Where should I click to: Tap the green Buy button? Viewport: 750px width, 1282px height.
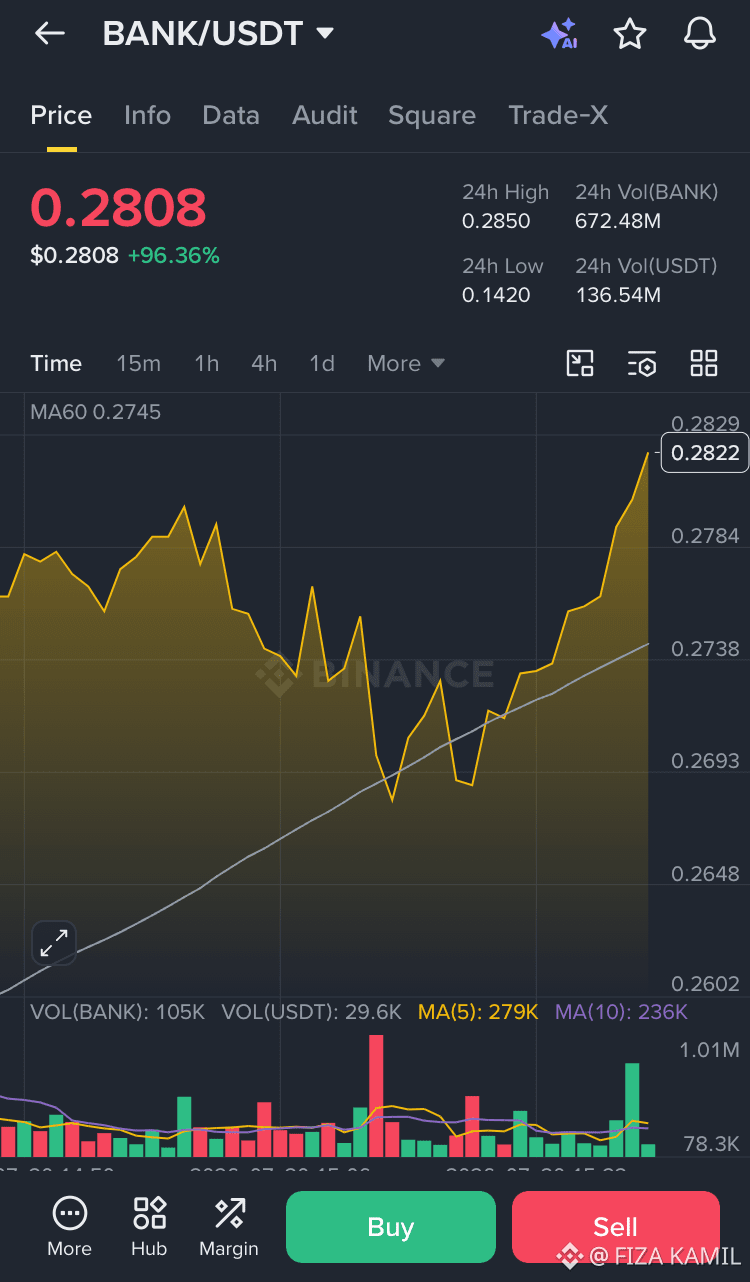click(391, 1227)
